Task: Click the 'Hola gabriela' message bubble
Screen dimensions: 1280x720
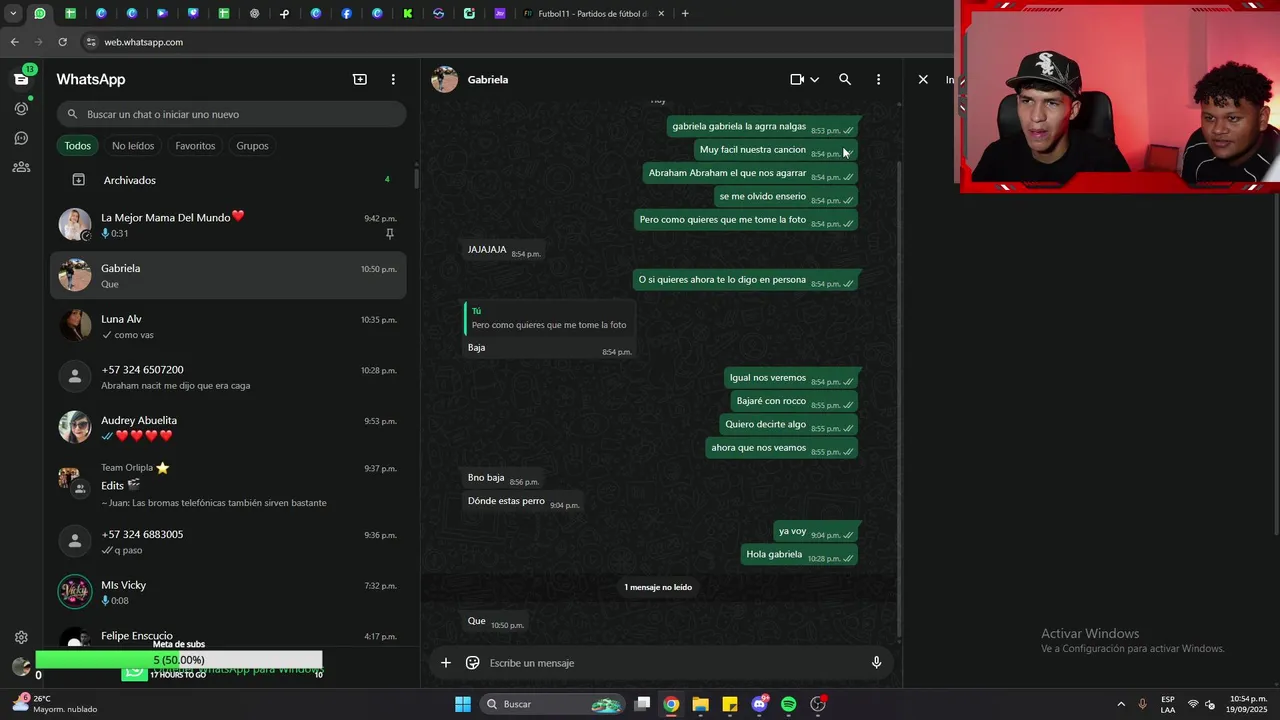Action: click(799, 555)
